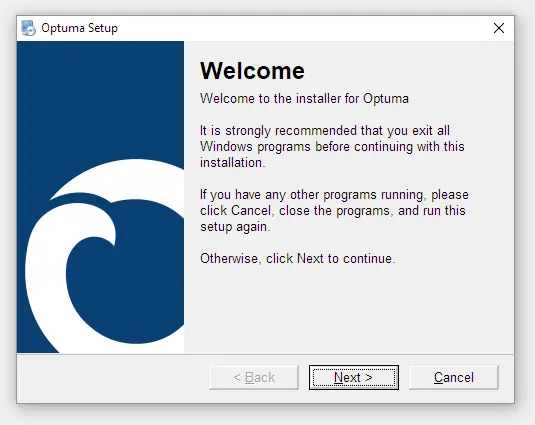This screenshot has height=425, width=535.
Task: Click "Welcome to the installer for Optuma" text
Action: pyautogui.click(x=304, y=99)
